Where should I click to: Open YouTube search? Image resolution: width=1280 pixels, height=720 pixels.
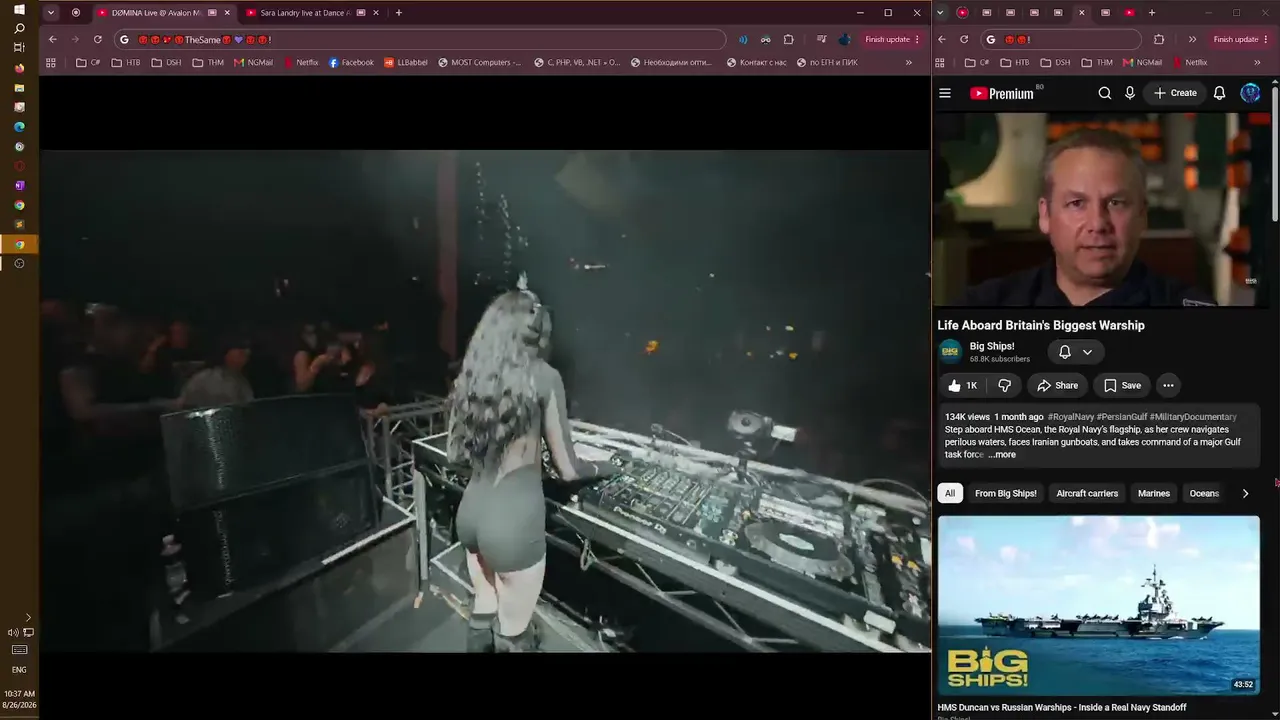[1105, 93]
